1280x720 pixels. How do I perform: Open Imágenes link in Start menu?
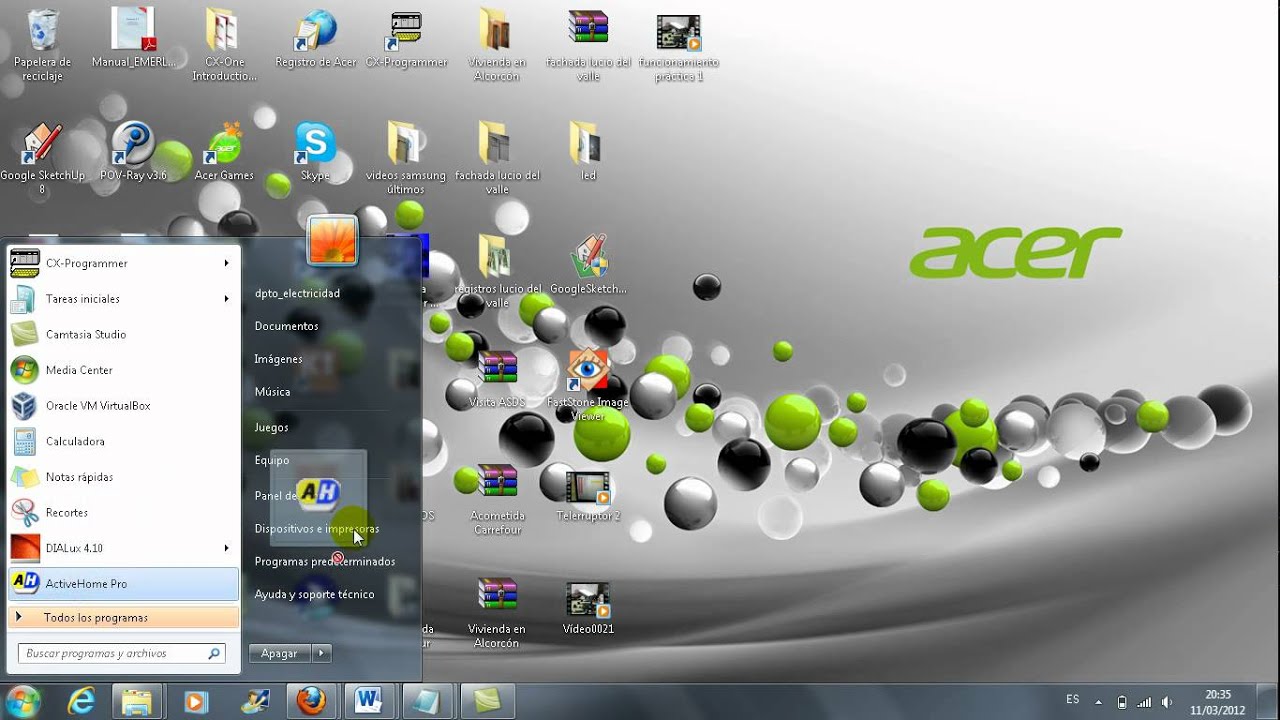click(279, 359)
